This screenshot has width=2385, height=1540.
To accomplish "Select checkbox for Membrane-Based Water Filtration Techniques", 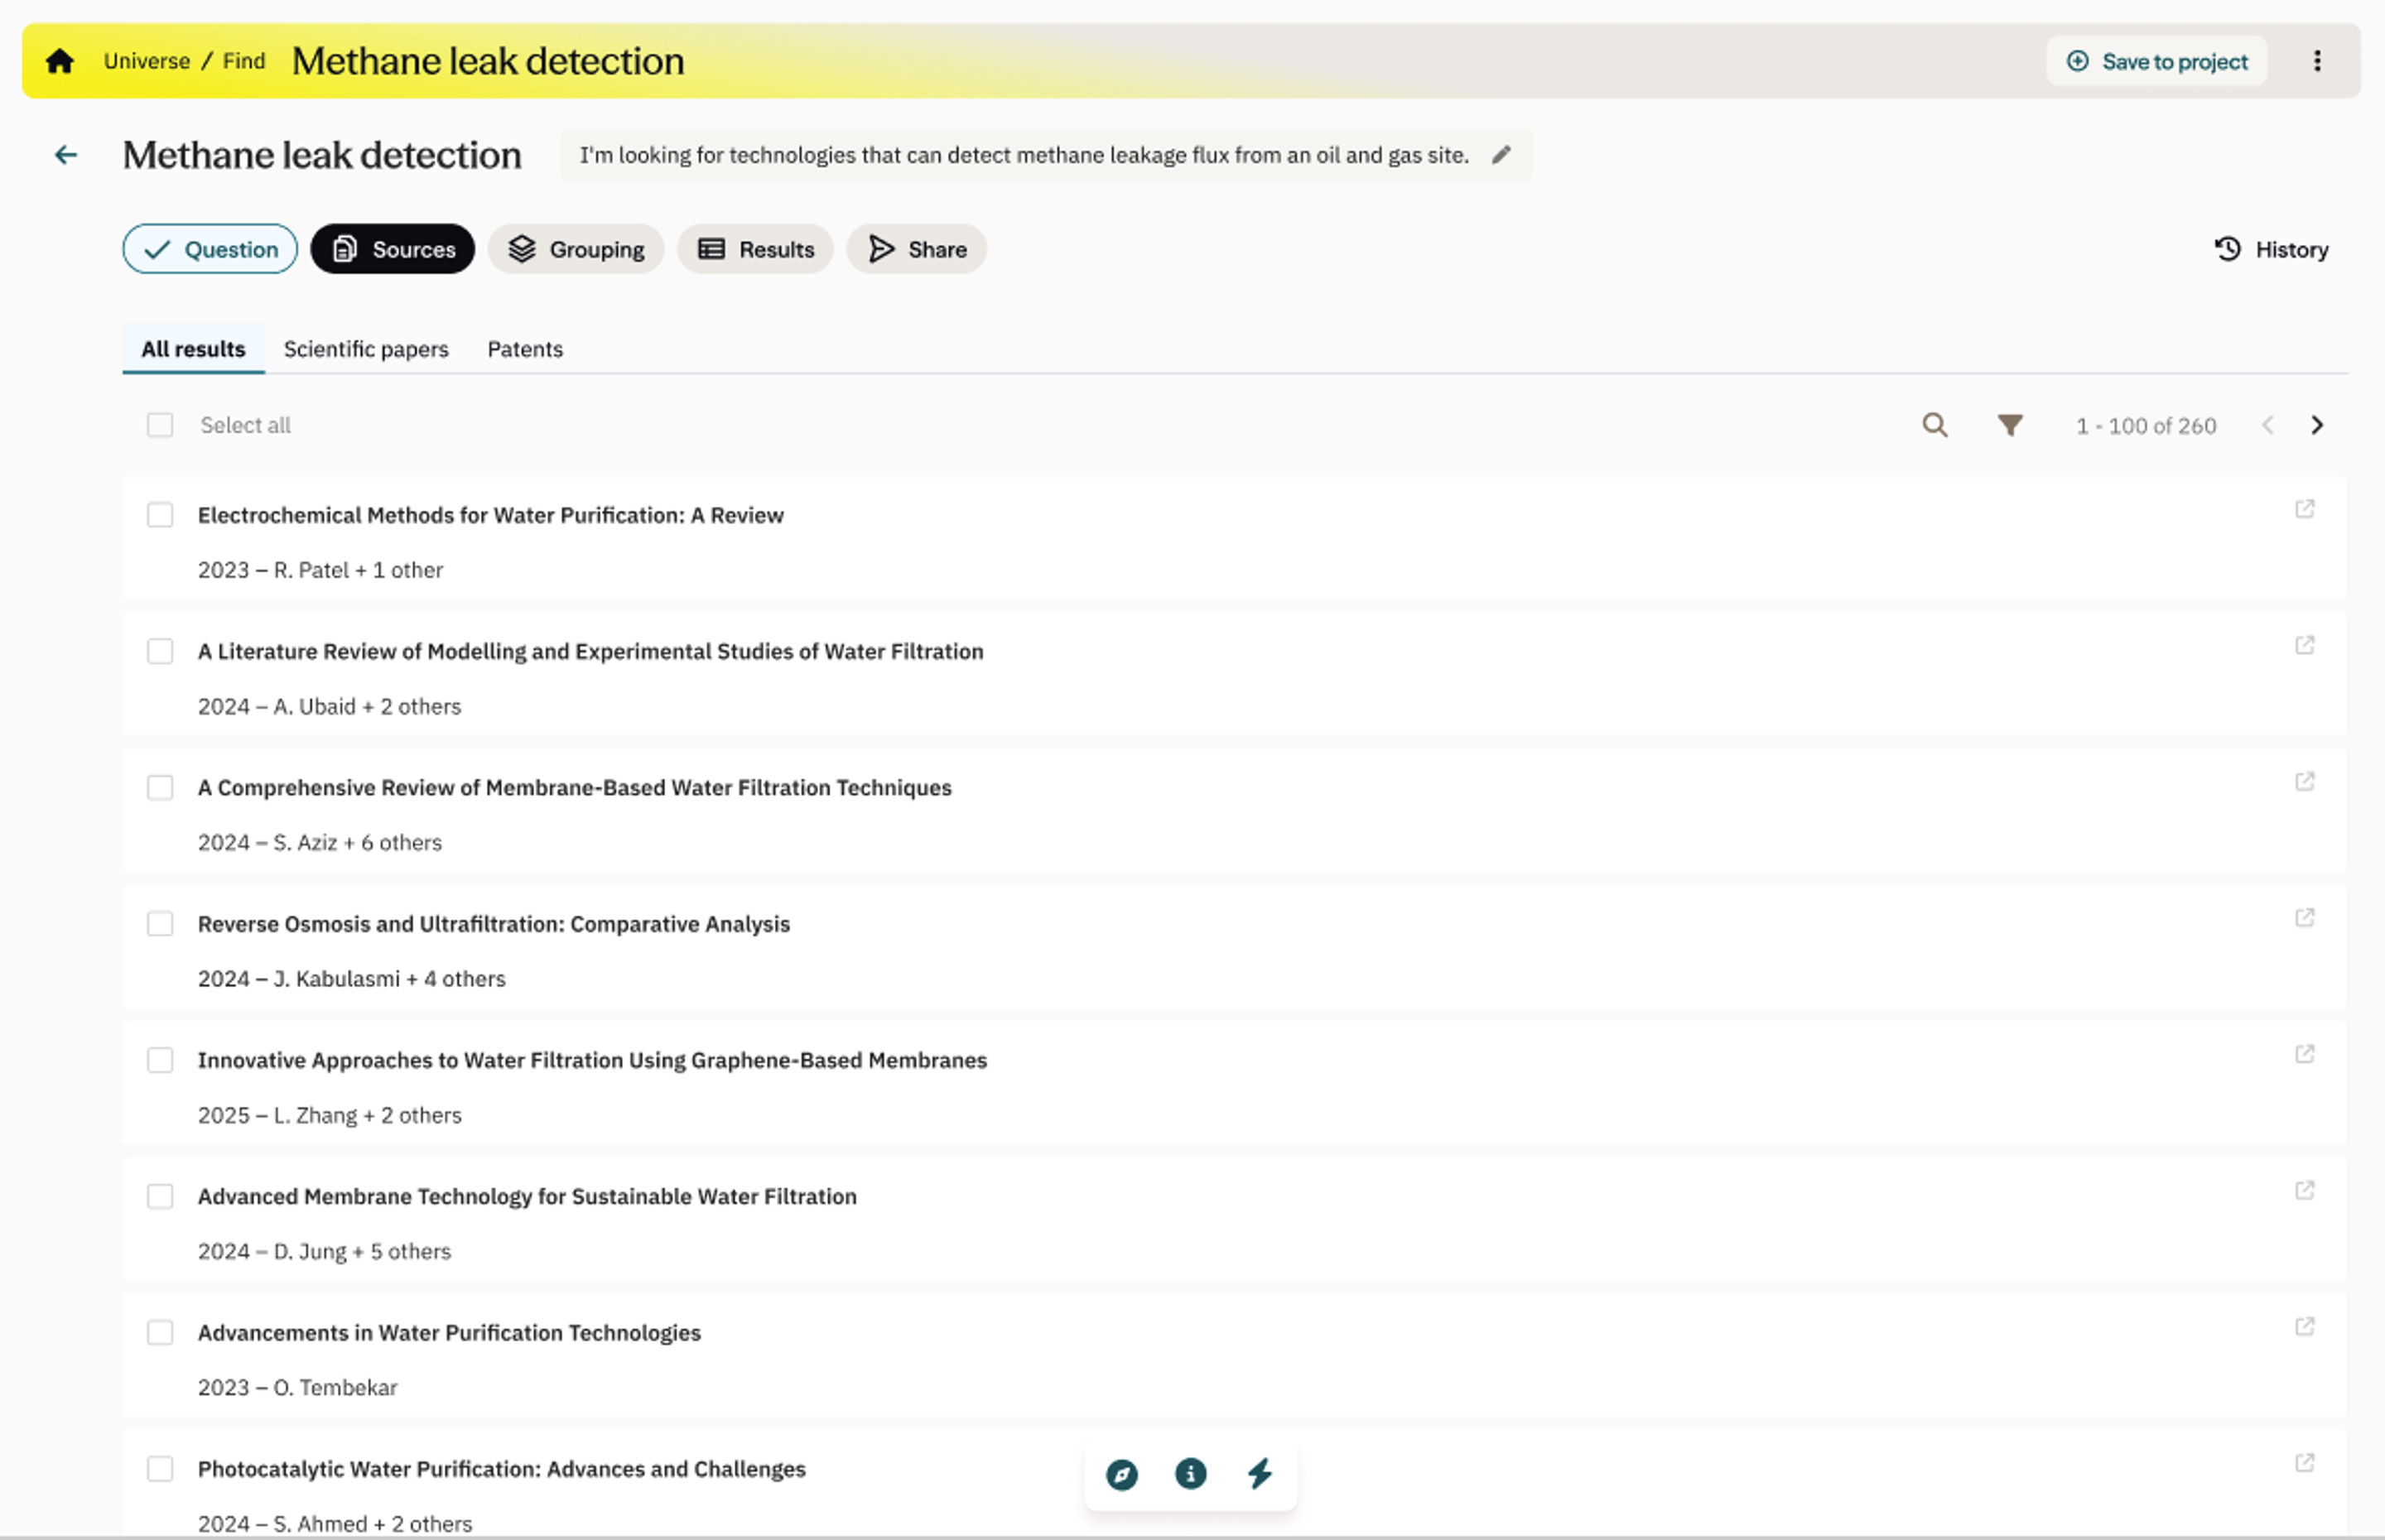I will click(x=160, y=787).
